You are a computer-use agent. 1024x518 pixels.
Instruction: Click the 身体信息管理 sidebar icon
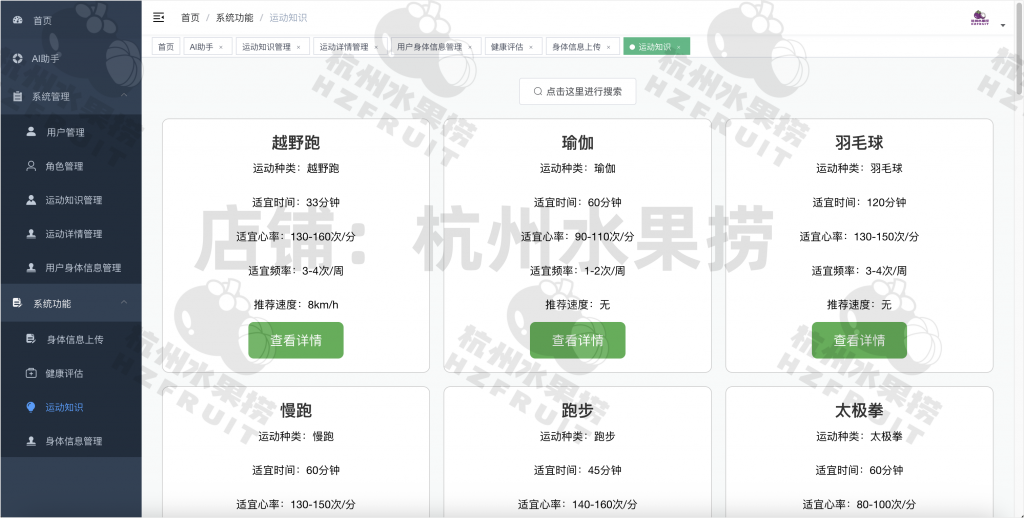(x=31, y=441)
